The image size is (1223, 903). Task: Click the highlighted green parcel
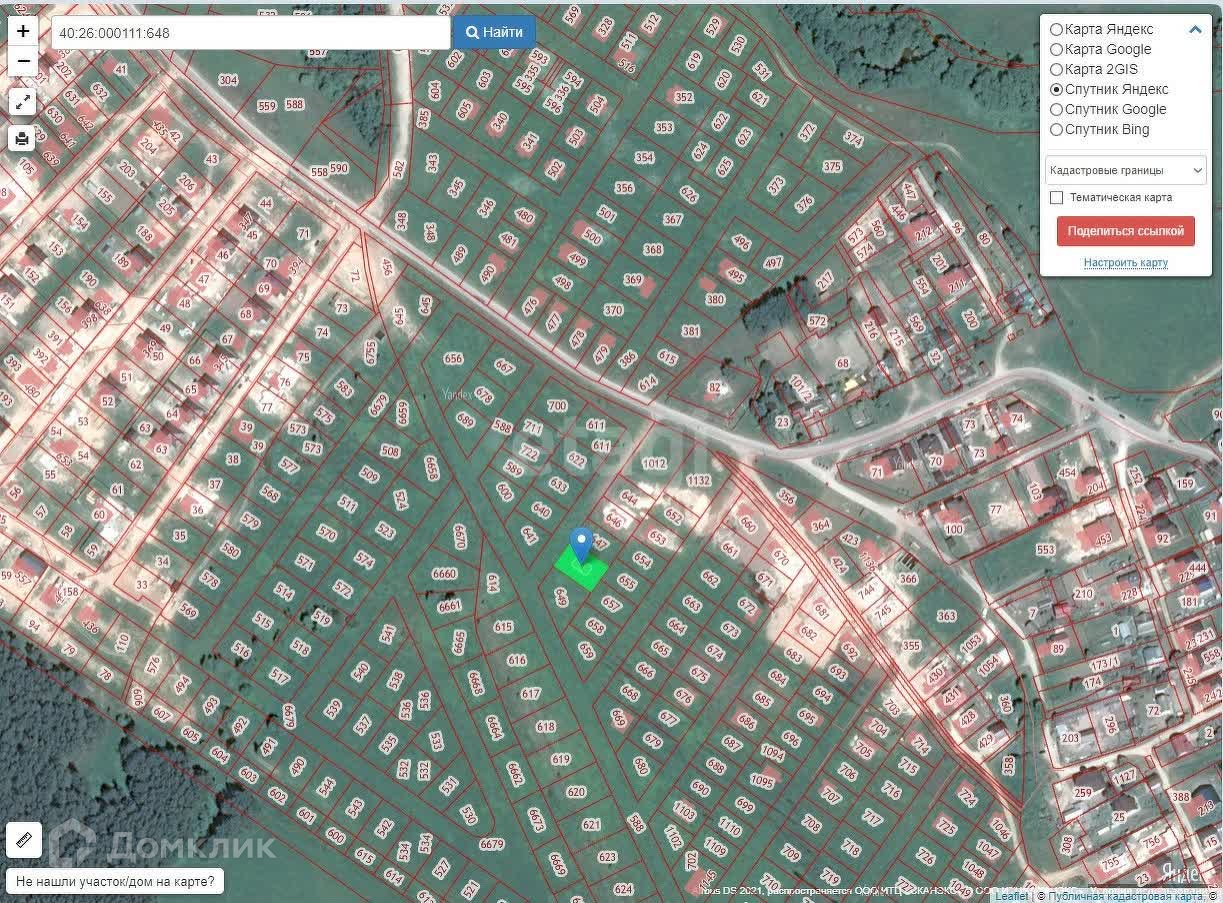click(581, 570)
